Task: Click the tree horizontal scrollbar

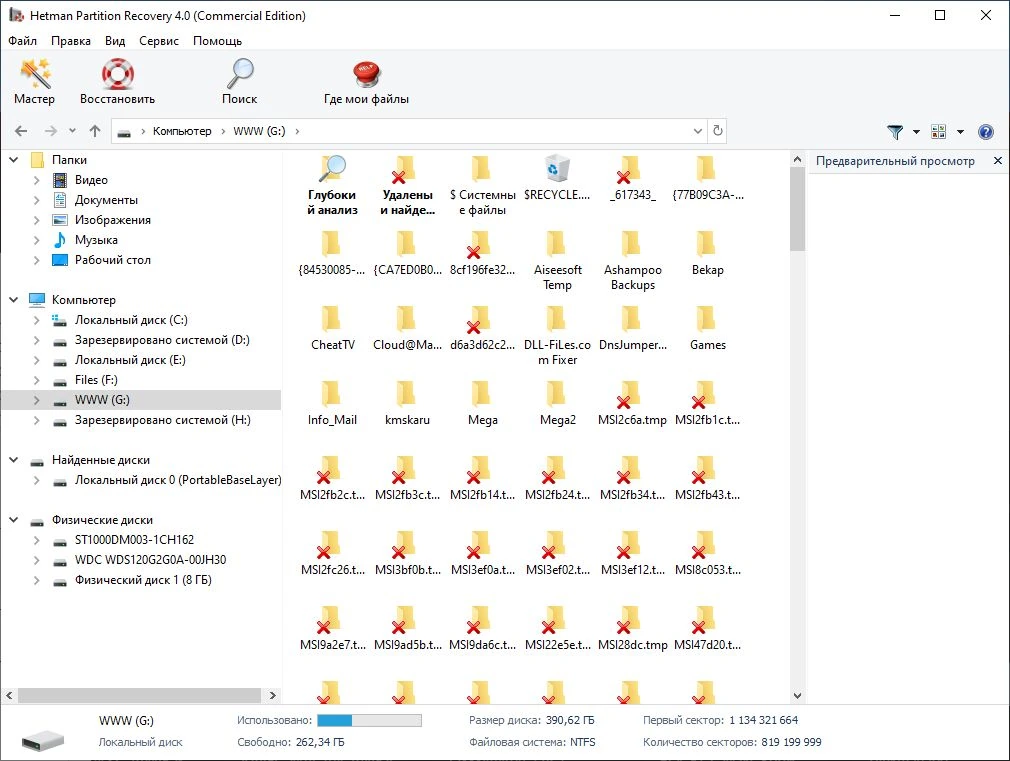Action: [x=139, y=695]
